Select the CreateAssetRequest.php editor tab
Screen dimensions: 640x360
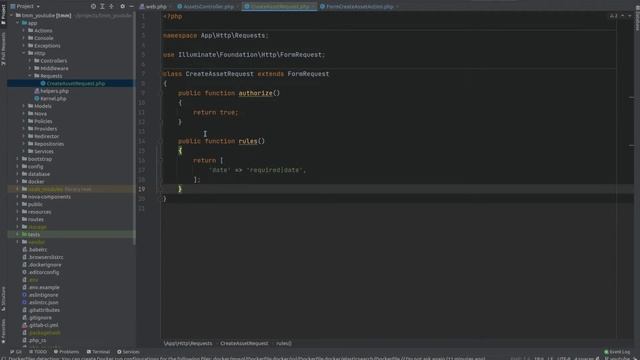(x=280, y=7)
